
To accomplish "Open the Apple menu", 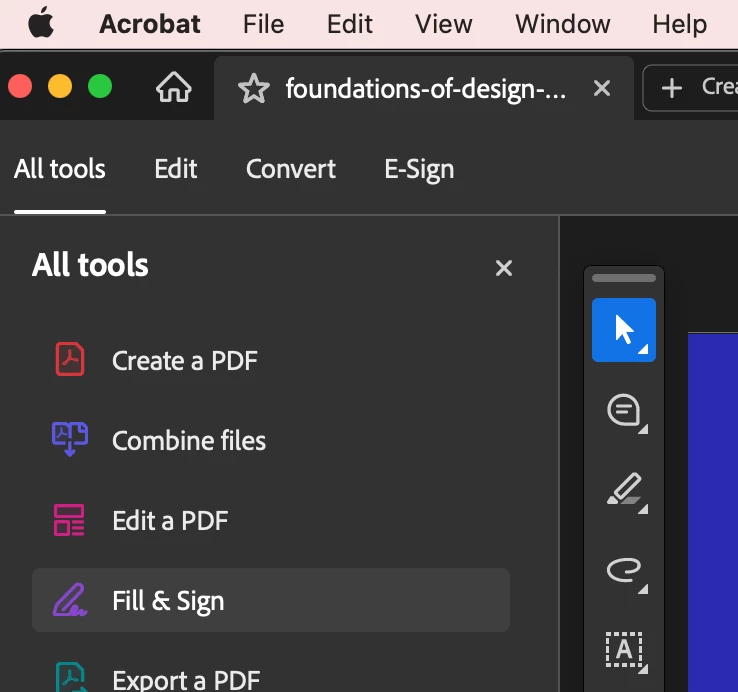I will 41,23.
